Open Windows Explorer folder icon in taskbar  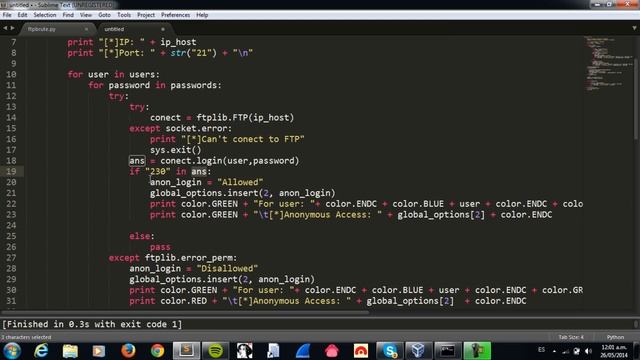(70, 351)
